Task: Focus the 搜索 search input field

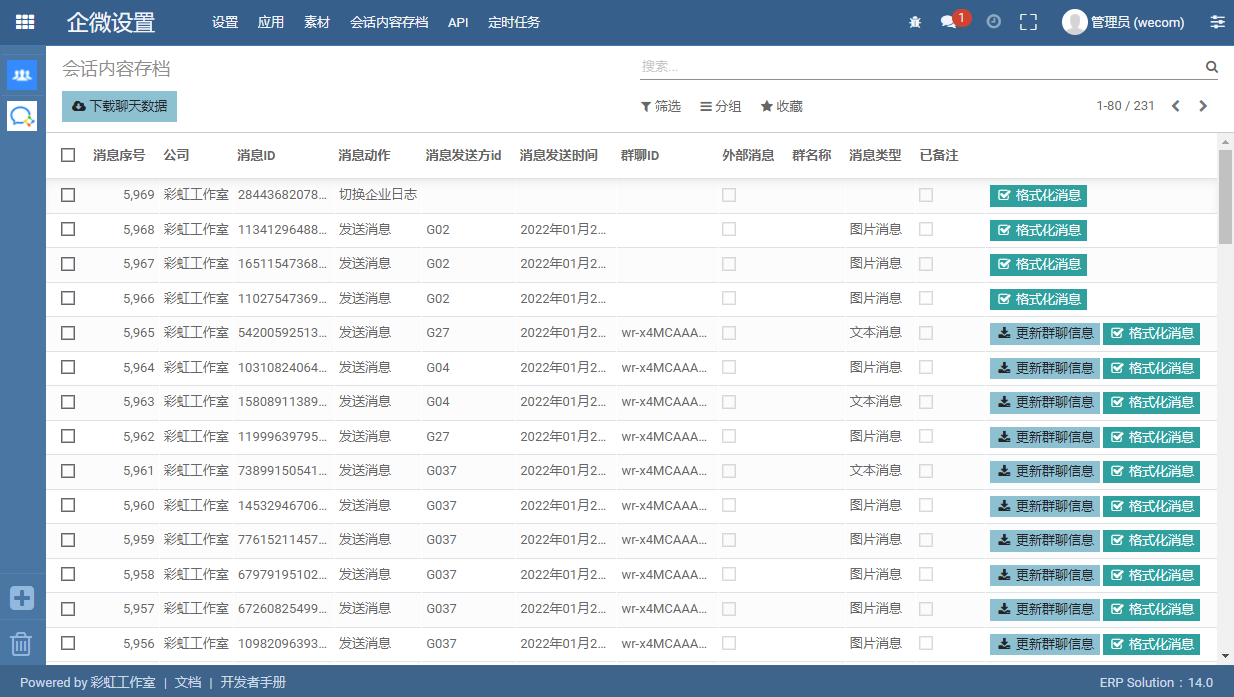Action: (920, 67)
